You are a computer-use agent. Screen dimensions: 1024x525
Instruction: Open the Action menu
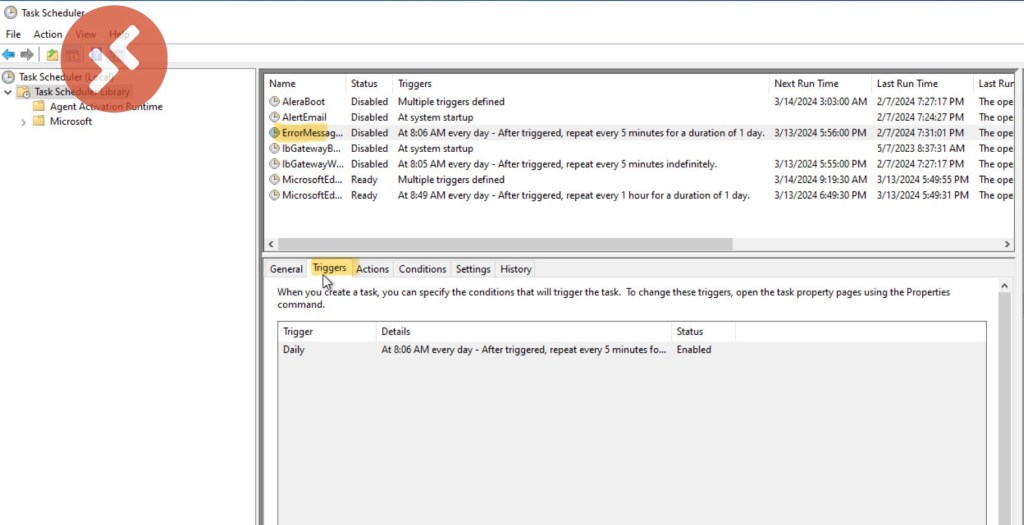coord(48,34)
